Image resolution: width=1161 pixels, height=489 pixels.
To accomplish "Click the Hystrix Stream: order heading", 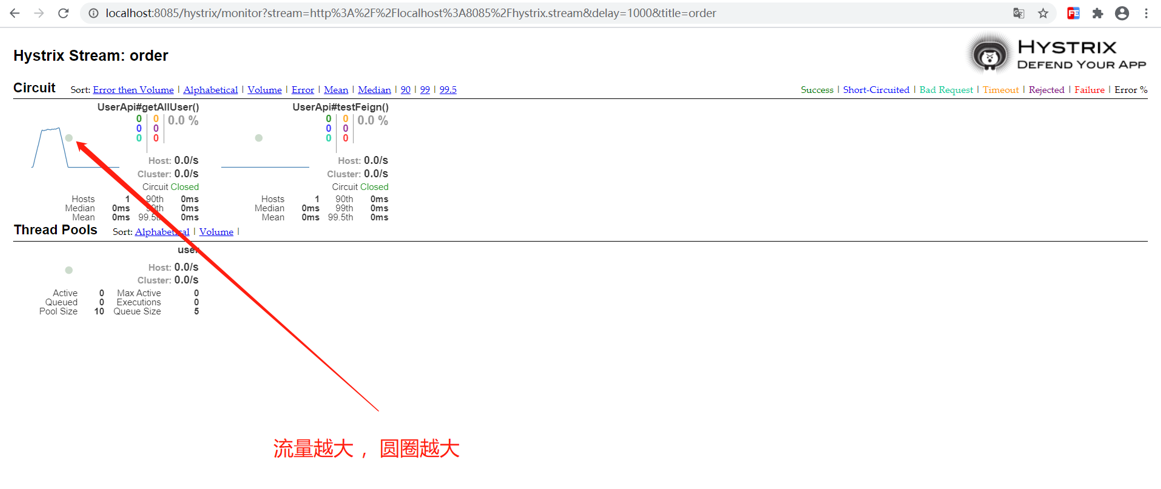I will tap(91, 56).
